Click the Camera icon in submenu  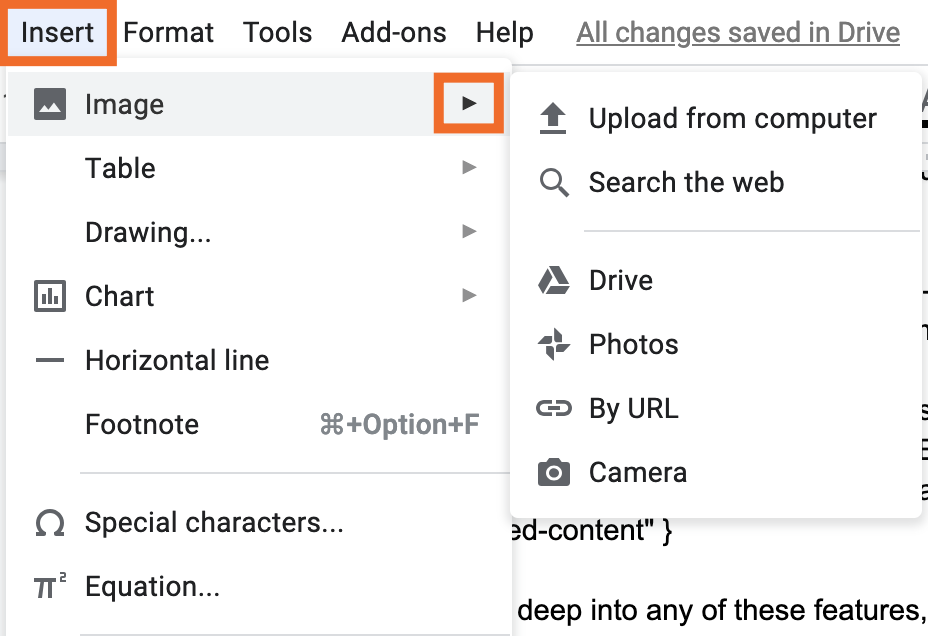(553, 472)
